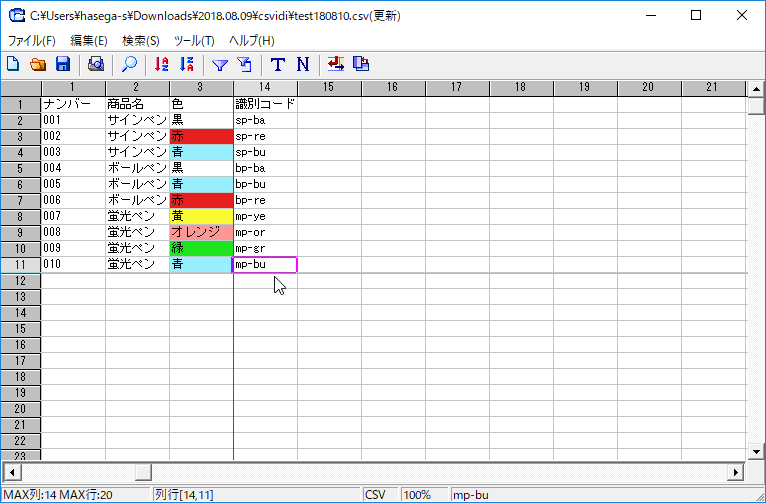Select row 20 header
The image size is (766, 503).
pos(21,409)
